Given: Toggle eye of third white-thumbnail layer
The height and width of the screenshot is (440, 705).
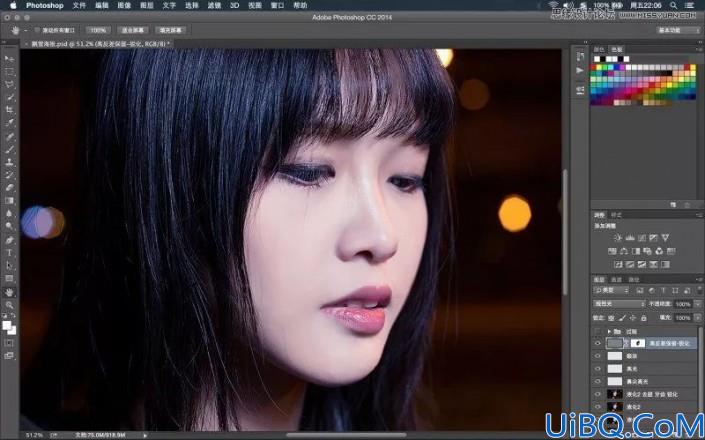Looking at the screenshot, I should pos(598,381).
